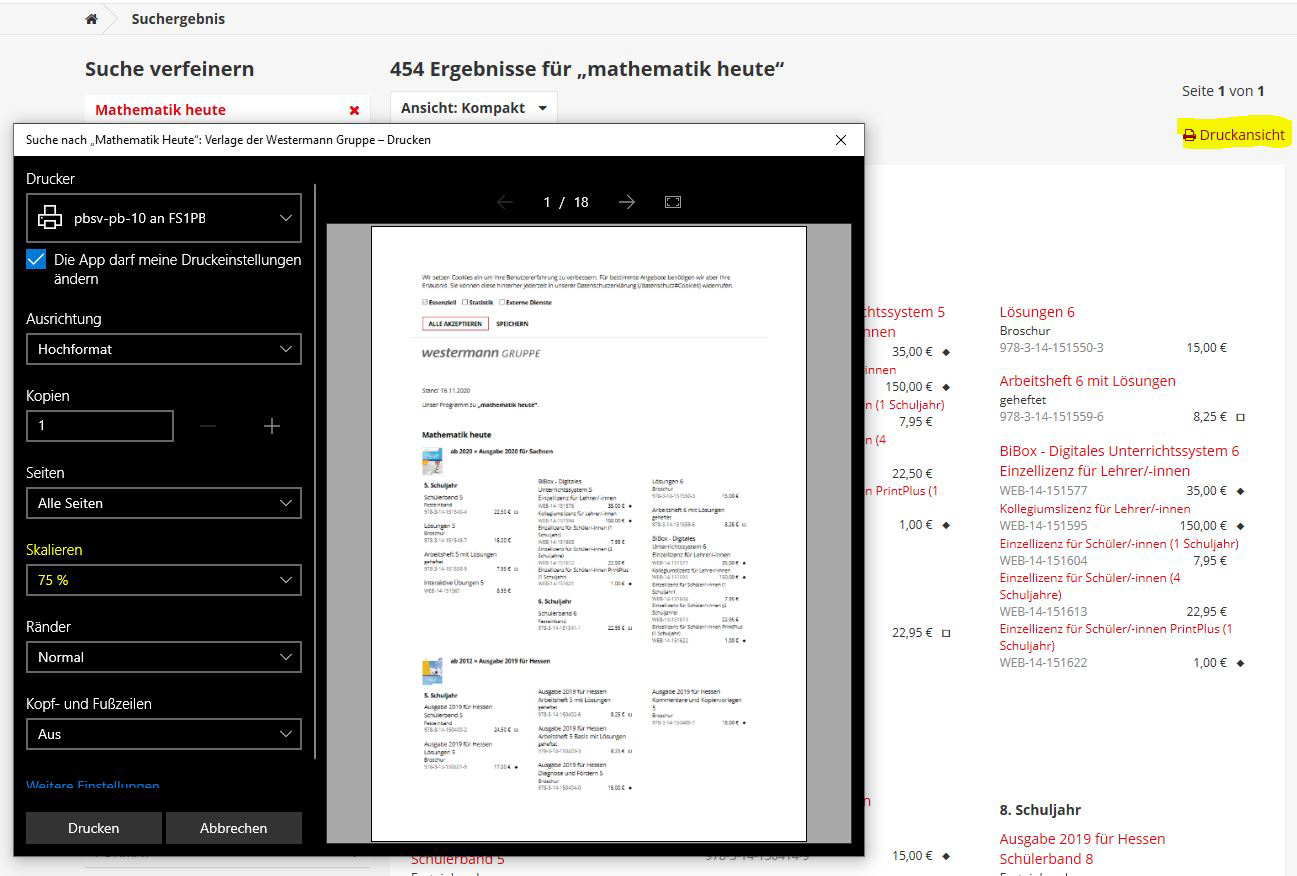This screenshot has width=1297, height=876.
Task: Click the '8. Schuljahr' heading
Action: tap(1040, 810)
